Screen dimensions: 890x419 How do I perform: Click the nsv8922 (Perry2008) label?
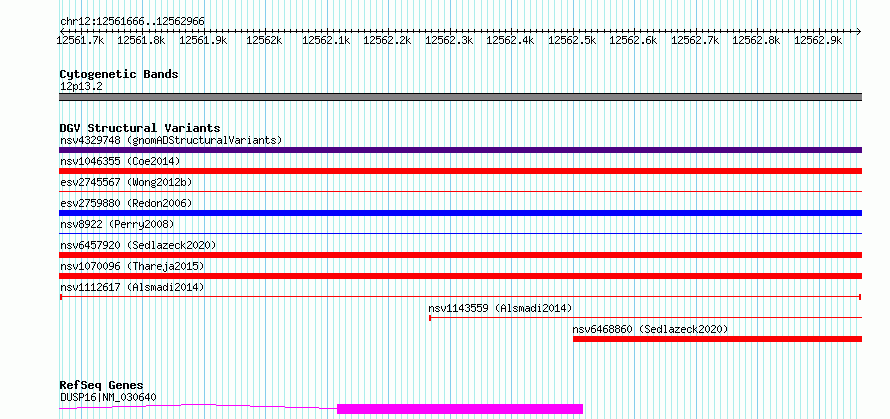(x=117, y=224)
